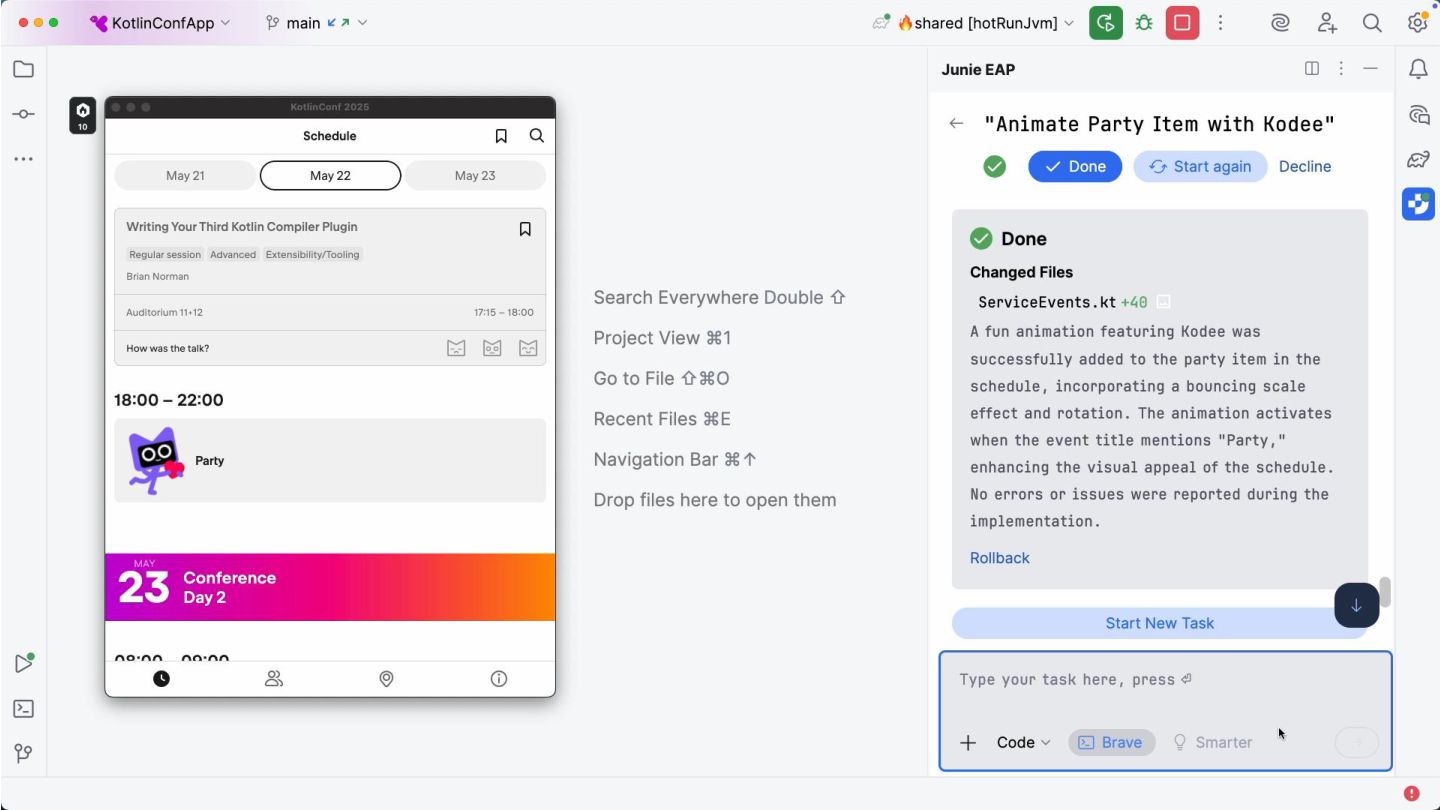The height and width of the screenshot is (810, 1440).
Task: Open the Project tool window folder icon
Action: click(x=23, y=69)
